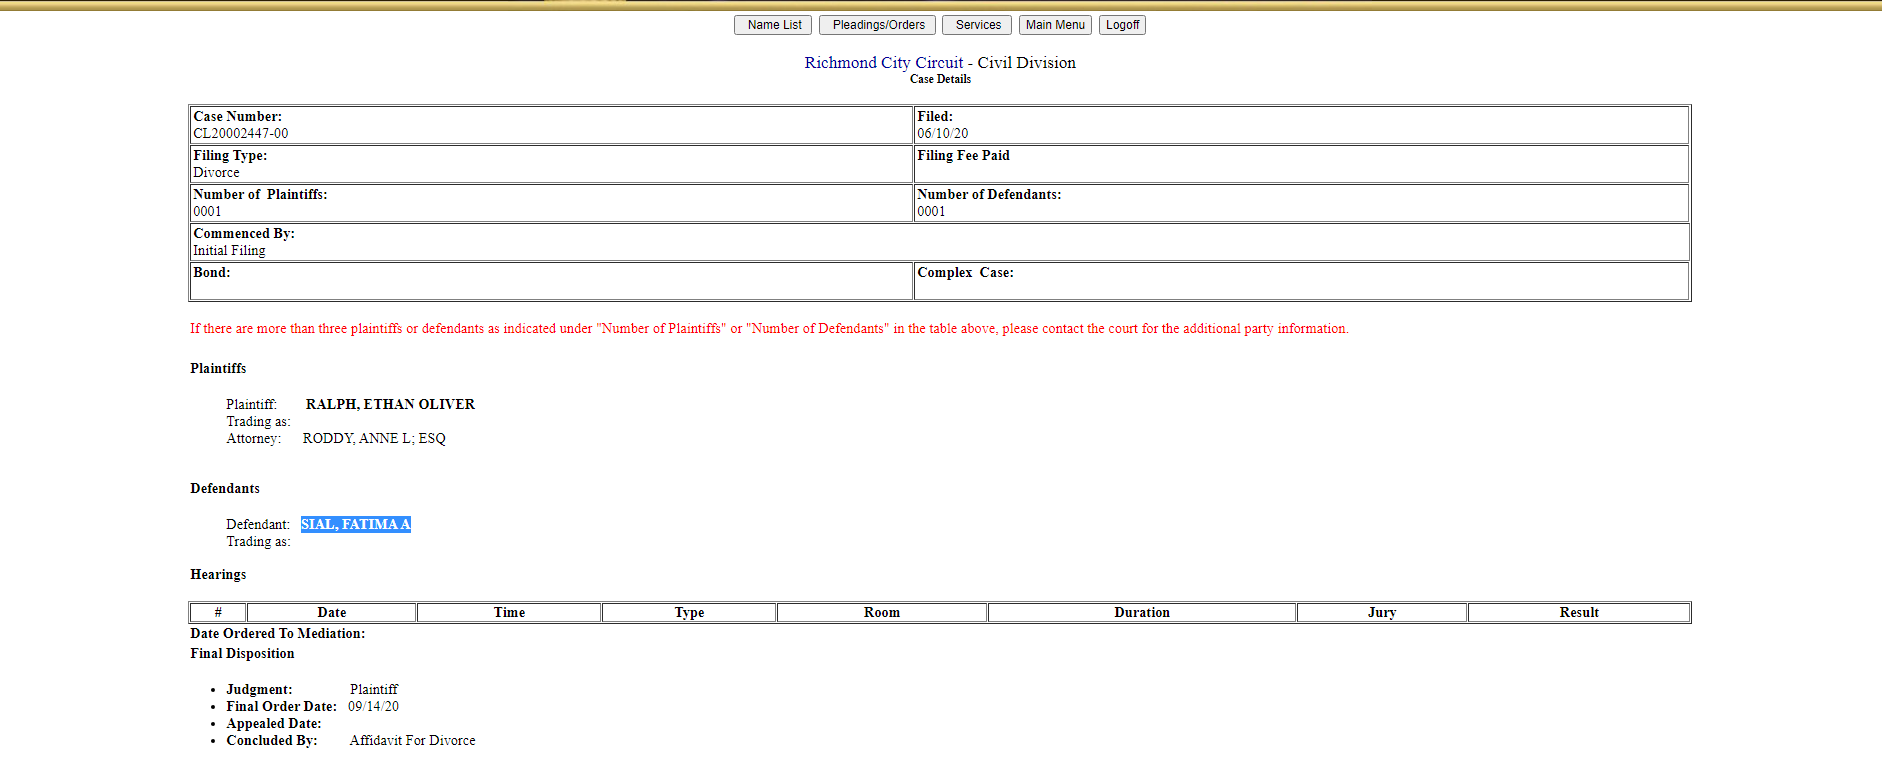Log off using the Logoff button
Screen dimensions: 1882x762
1122,25
